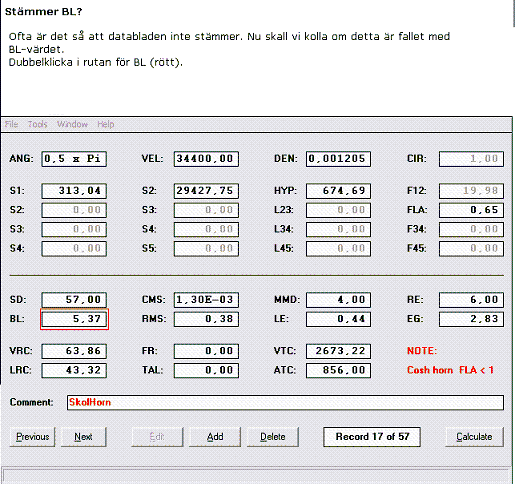The image size is (515, 484).
Task: Click the CMS field
Action: [206, 300]
